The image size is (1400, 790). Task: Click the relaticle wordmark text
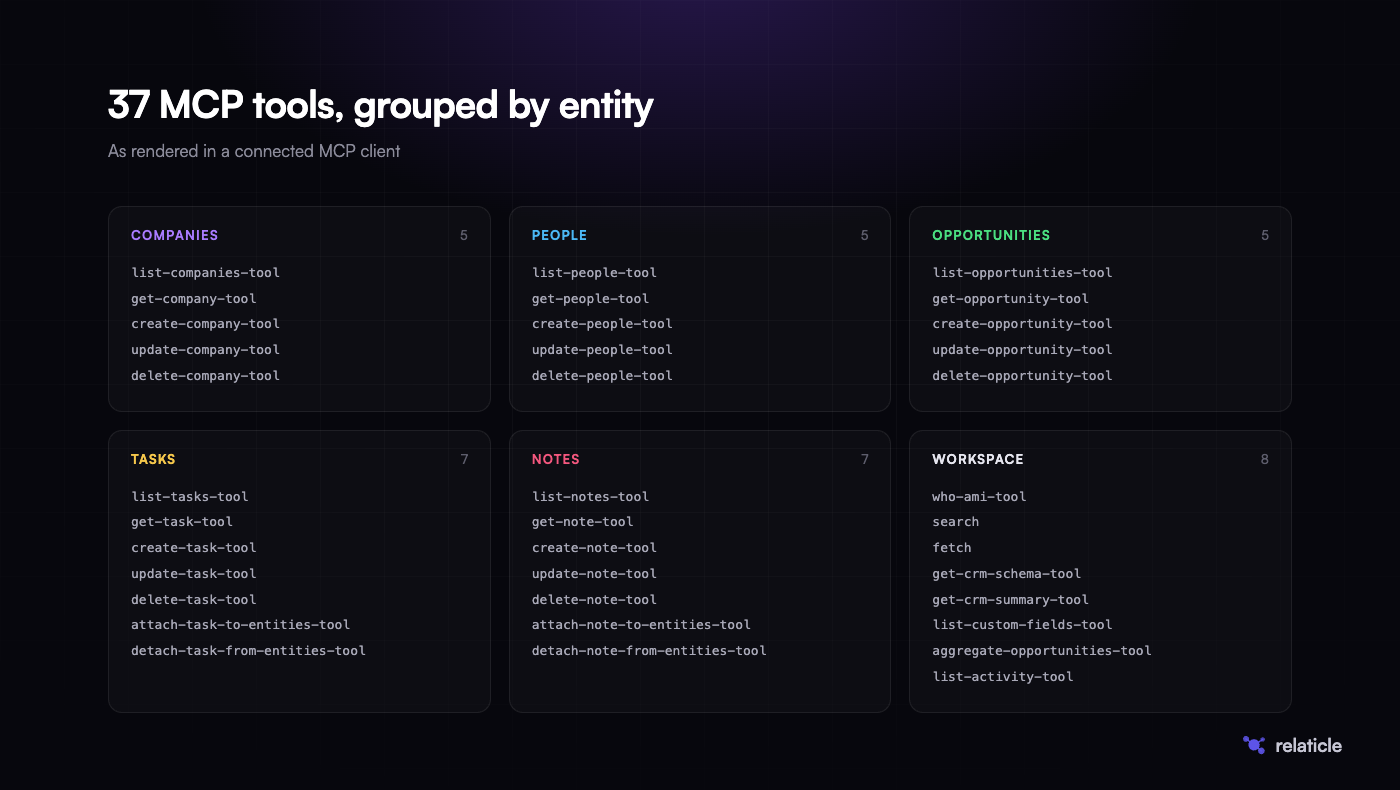[x=1309, y=745]
